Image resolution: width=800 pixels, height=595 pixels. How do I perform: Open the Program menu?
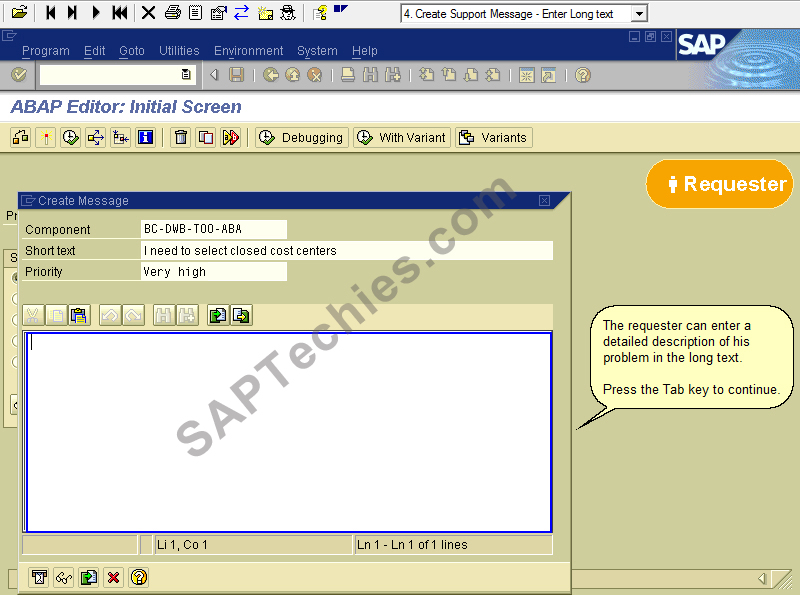[46, 51]
